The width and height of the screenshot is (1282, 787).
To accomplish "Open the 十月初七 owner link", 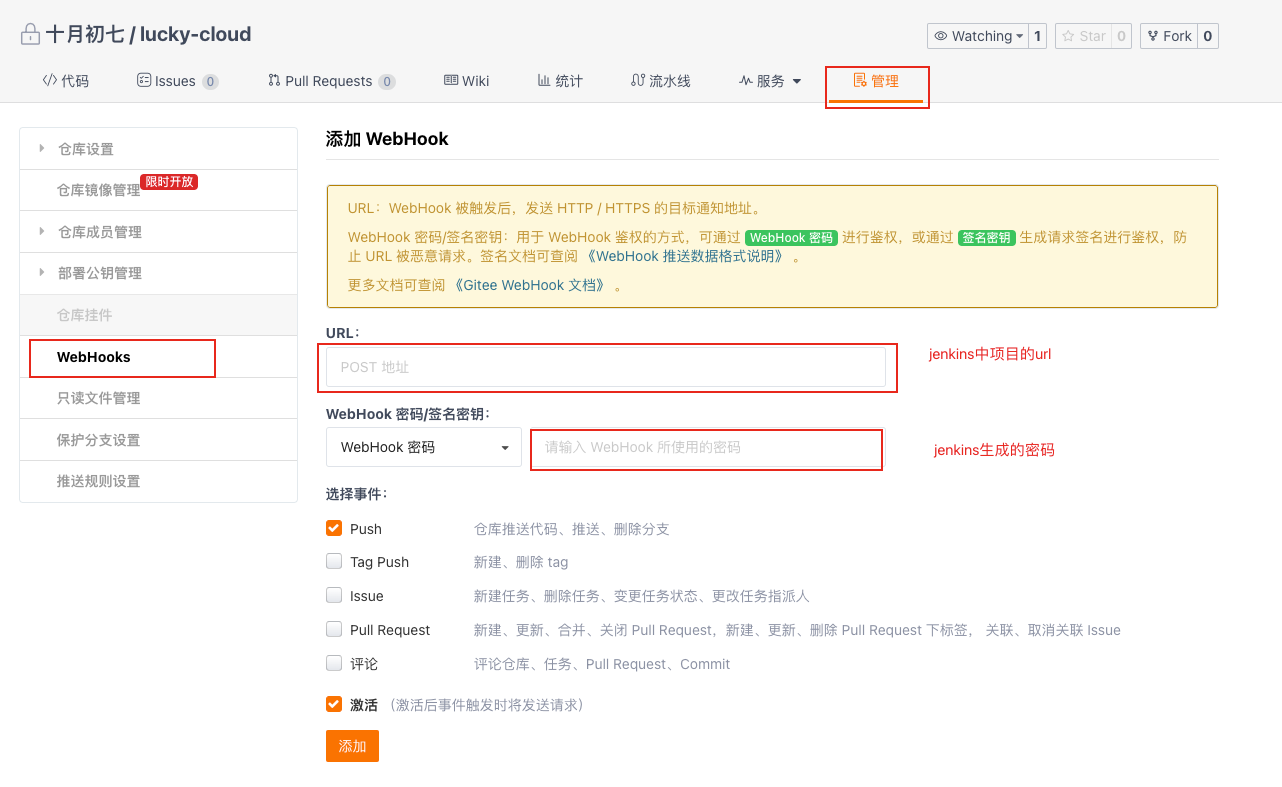I will 85,35.
